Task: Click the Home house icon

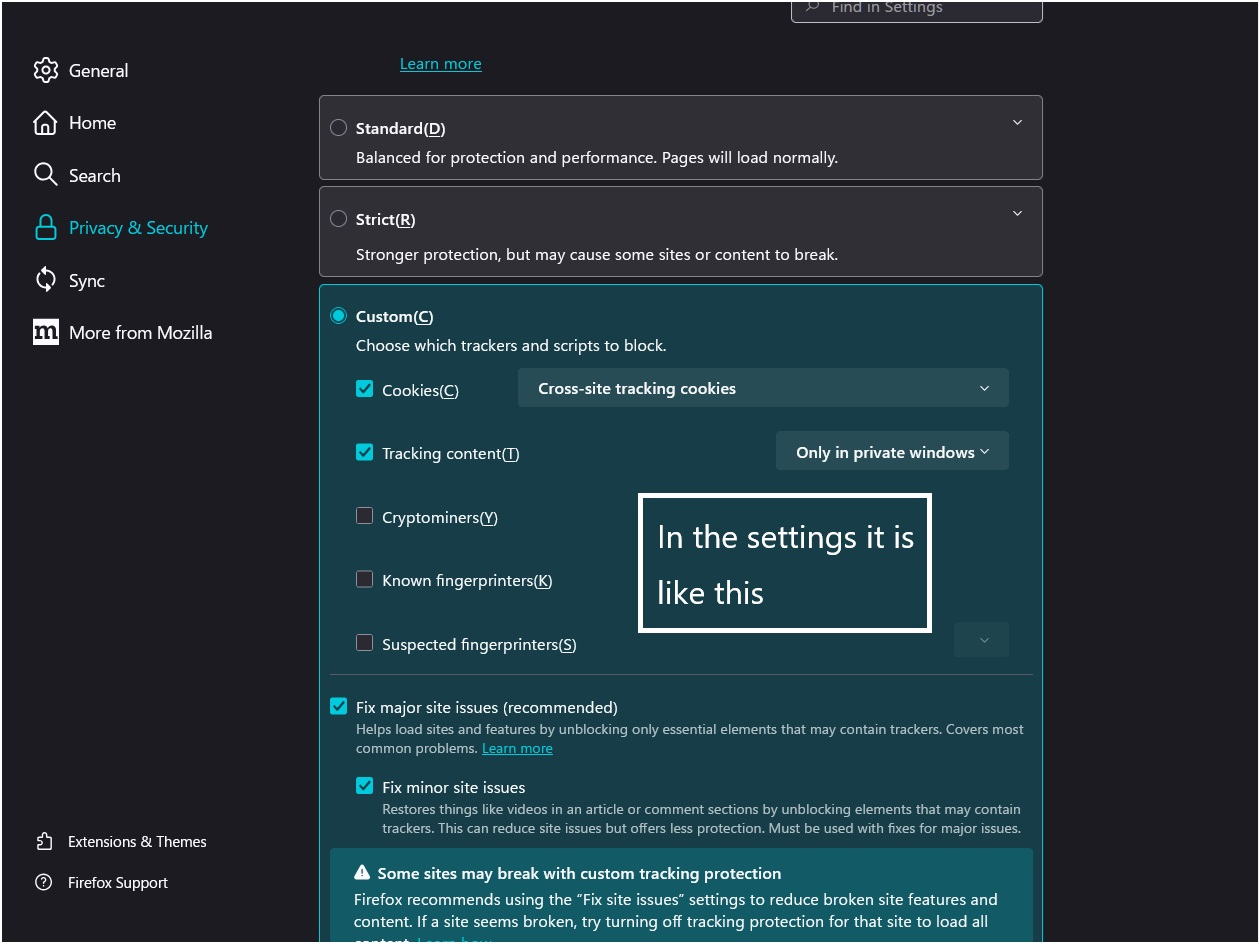Action: click(46, 123)
